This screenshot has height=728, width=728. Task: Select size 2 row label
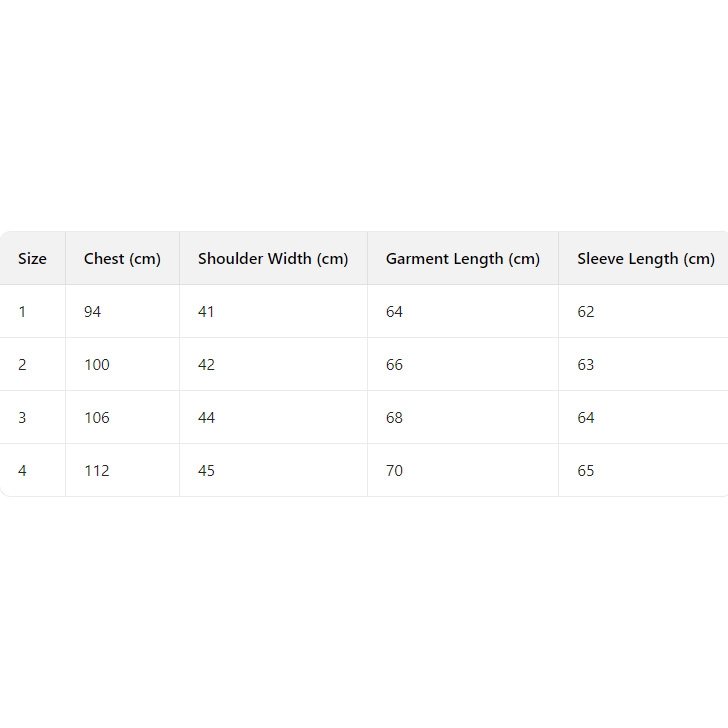(x=22, y=365)
